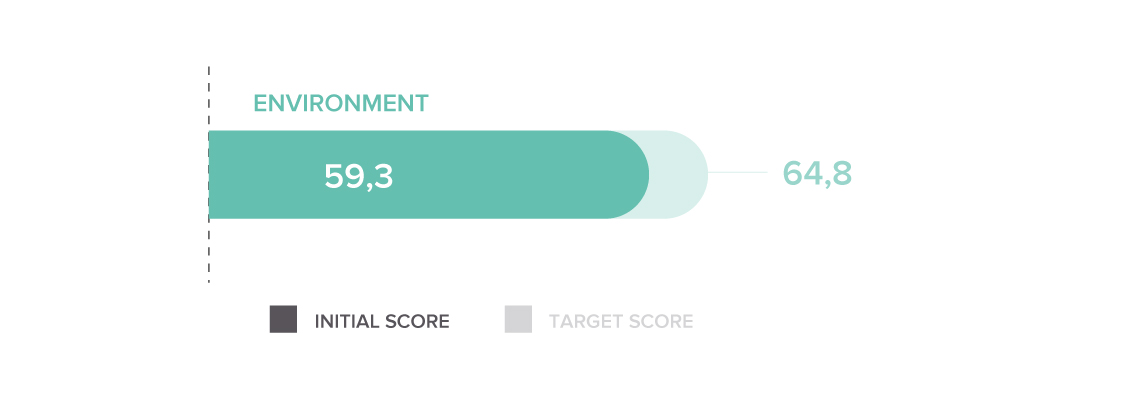Click the bottom end of dashed axis line
The height and width of the screenshot is (400, 1125).
(x=209, y=280)
